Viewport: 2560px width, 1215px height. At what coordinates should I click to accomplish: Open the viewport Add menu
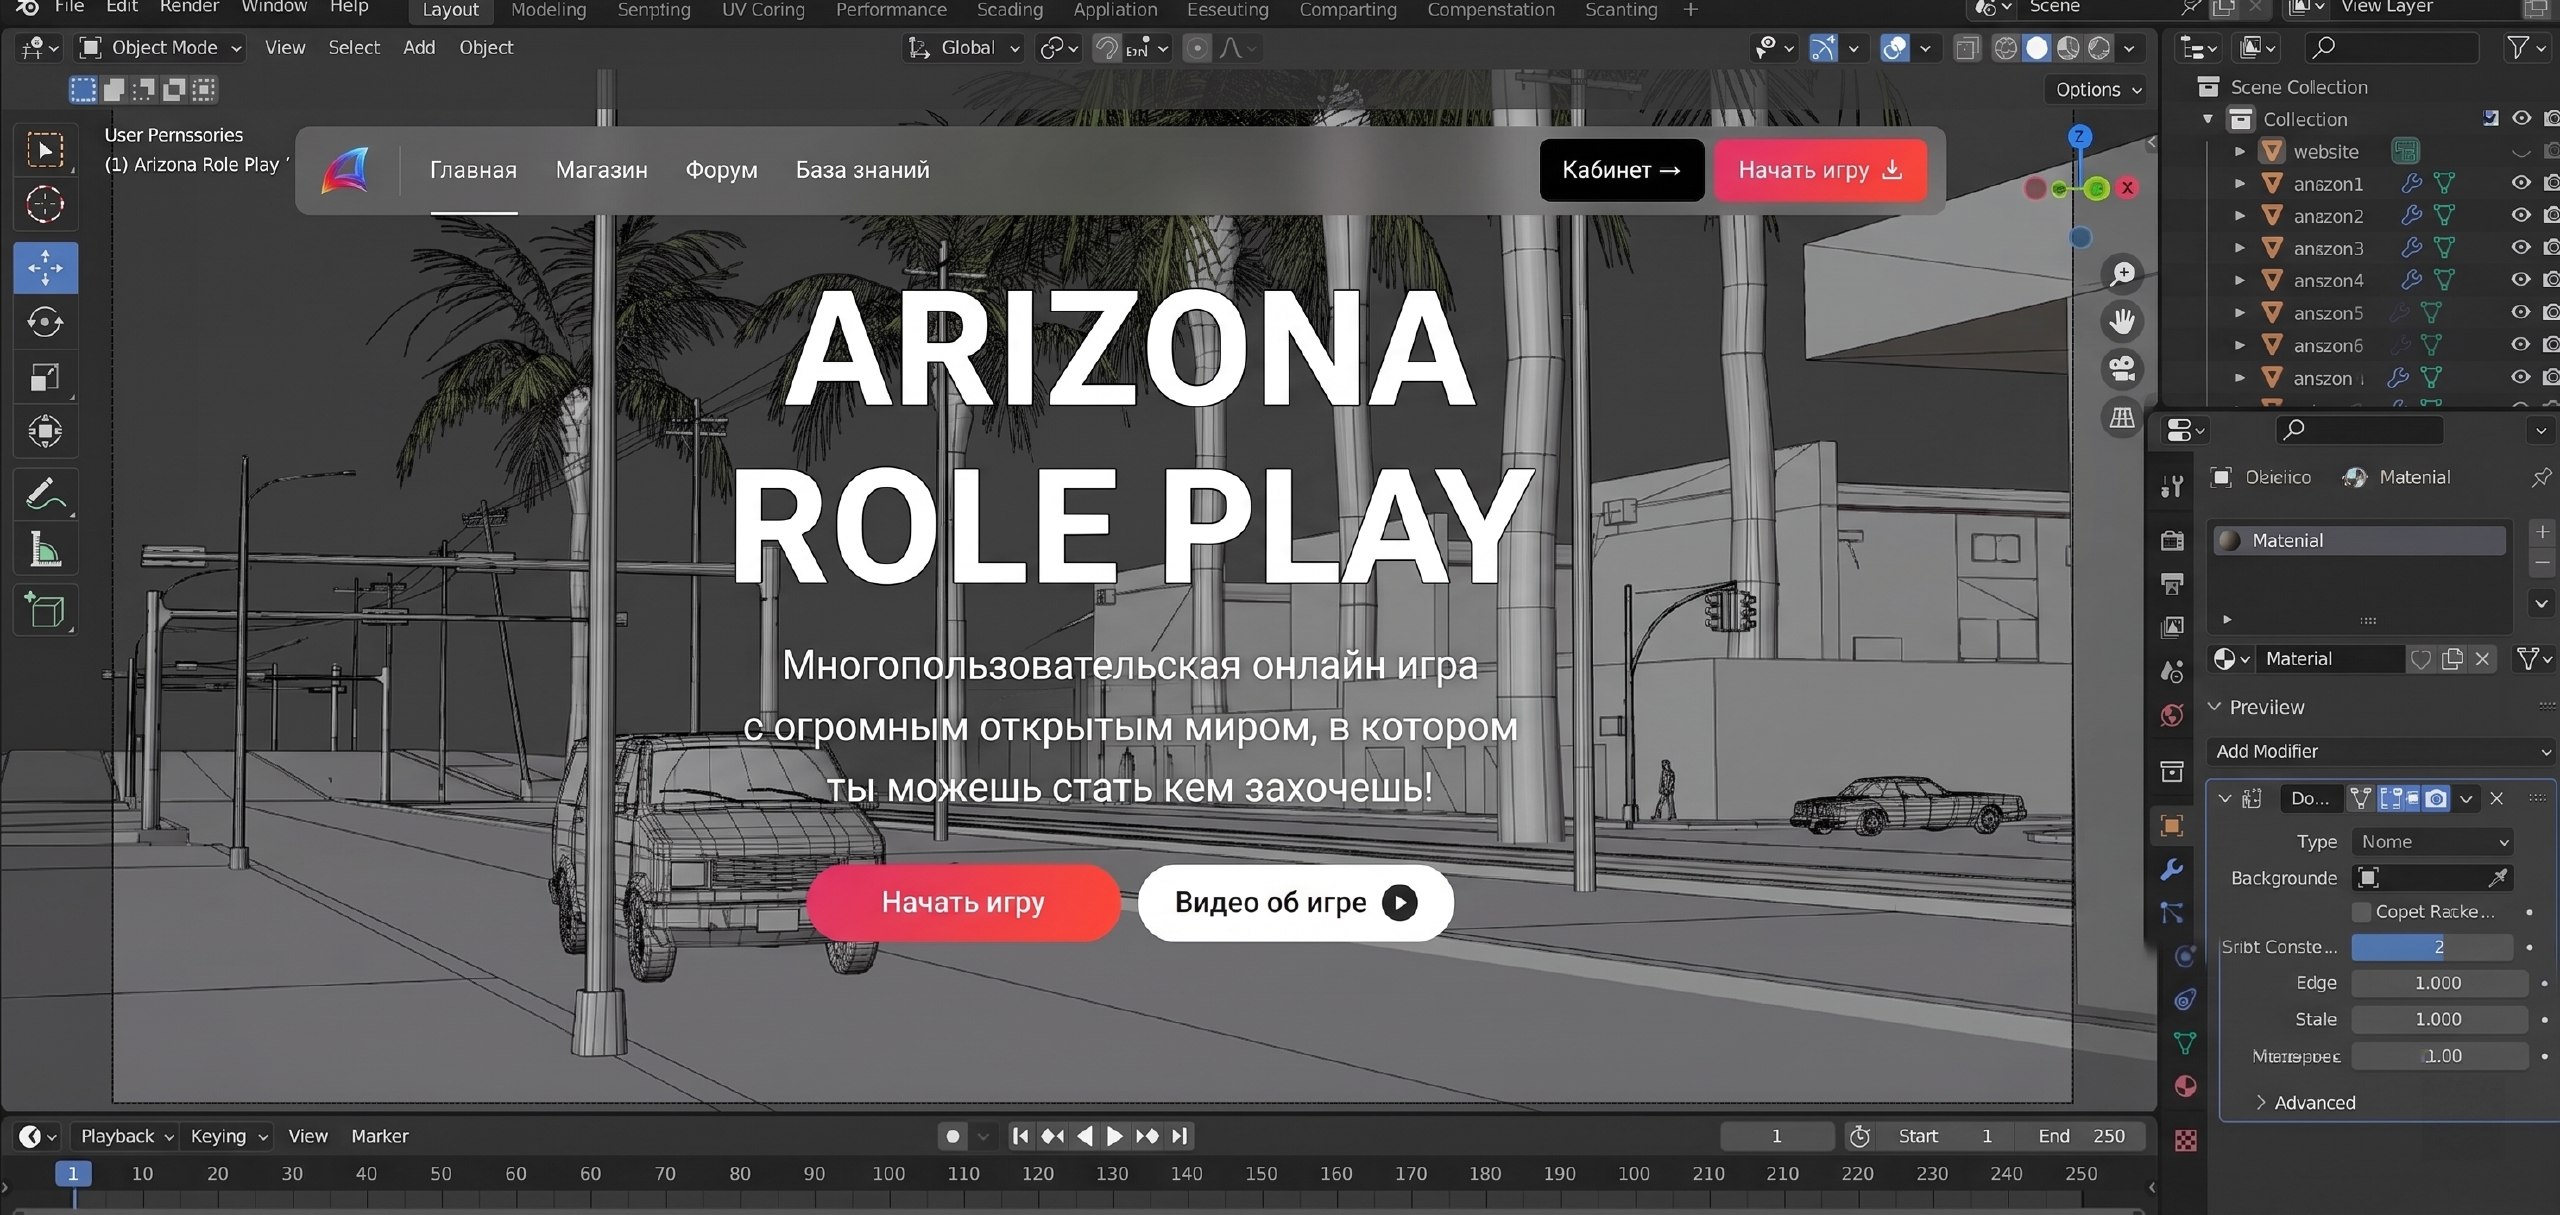coord(419,47)
